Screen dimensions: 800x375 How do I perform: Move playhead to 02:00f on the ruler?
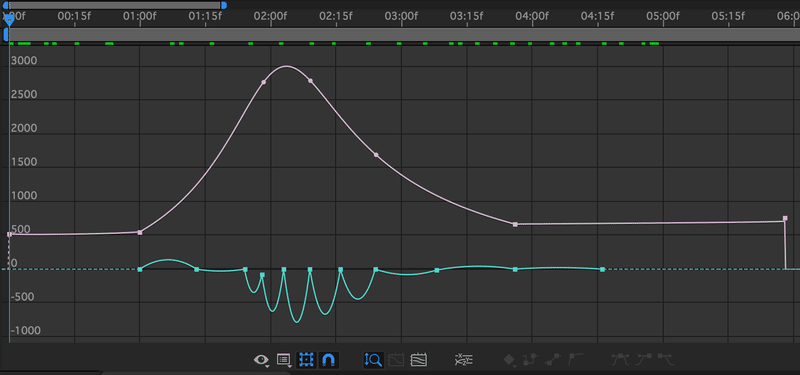pos(270,16)
